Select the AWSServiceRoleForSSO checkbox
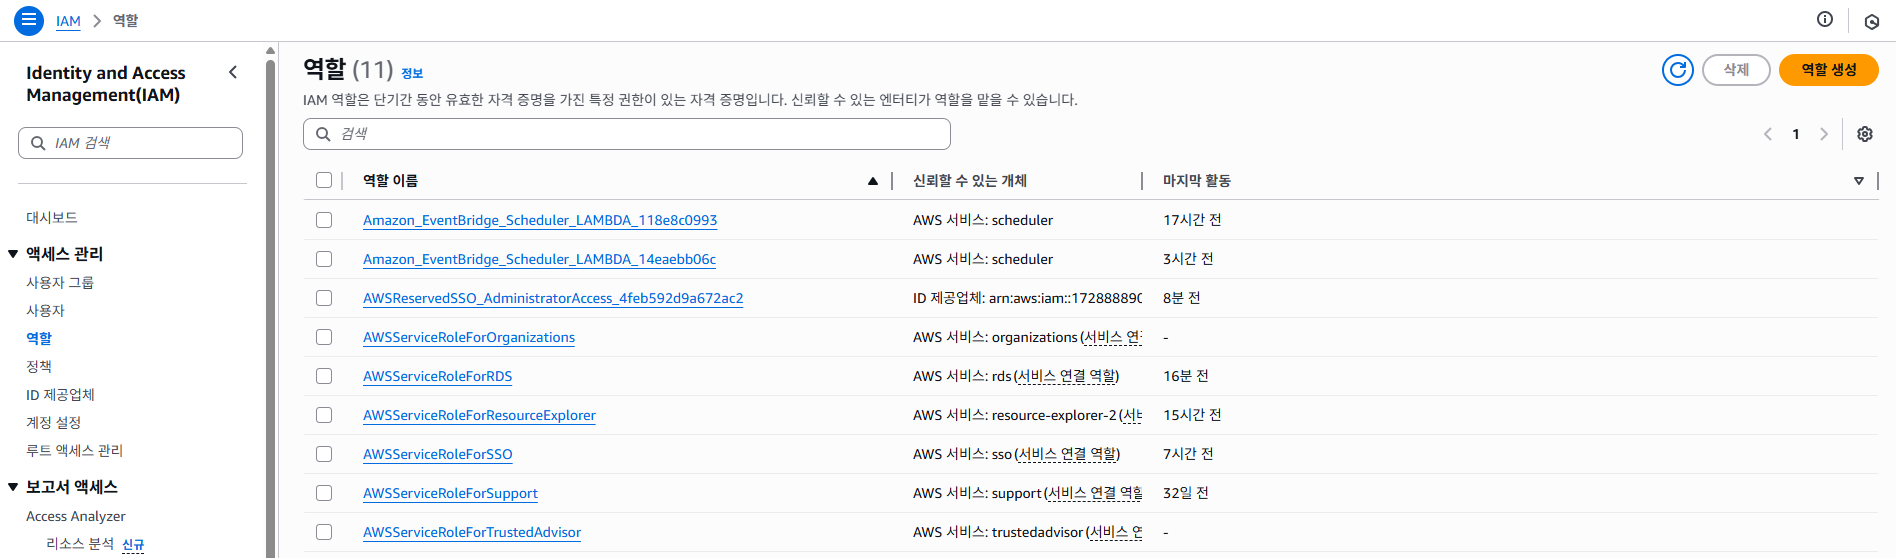This screenshot has width=1896, height=558. (x=324, y=454)
